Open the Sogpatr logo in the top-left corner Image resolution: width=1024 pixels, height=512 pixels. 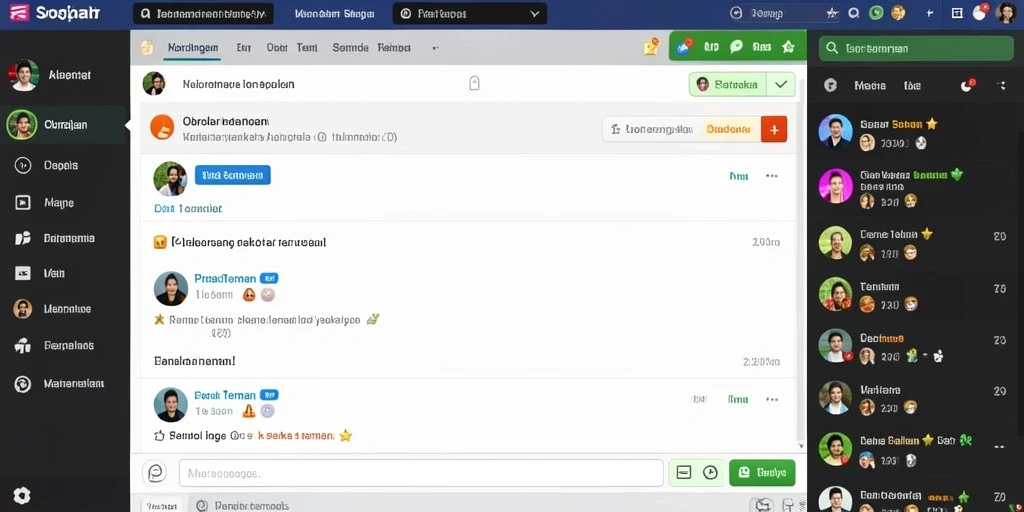(x=55, y=13)
